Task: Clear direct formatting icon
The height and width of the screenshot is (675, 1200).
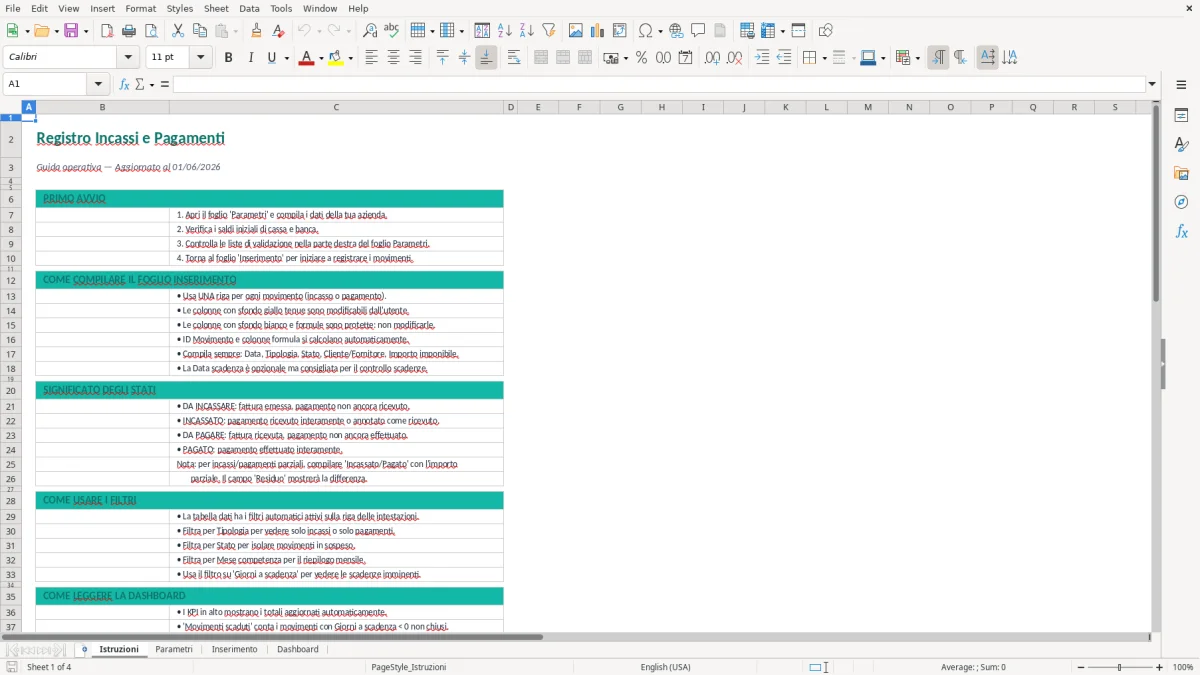Action: pos(278,31)
